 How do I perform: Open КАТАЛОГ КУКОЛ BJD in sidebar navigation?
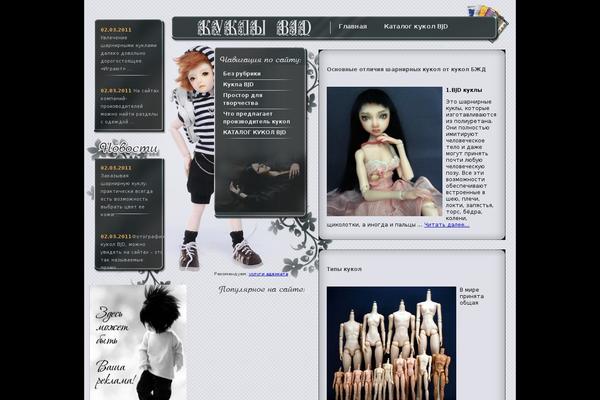tap(254, 132)
